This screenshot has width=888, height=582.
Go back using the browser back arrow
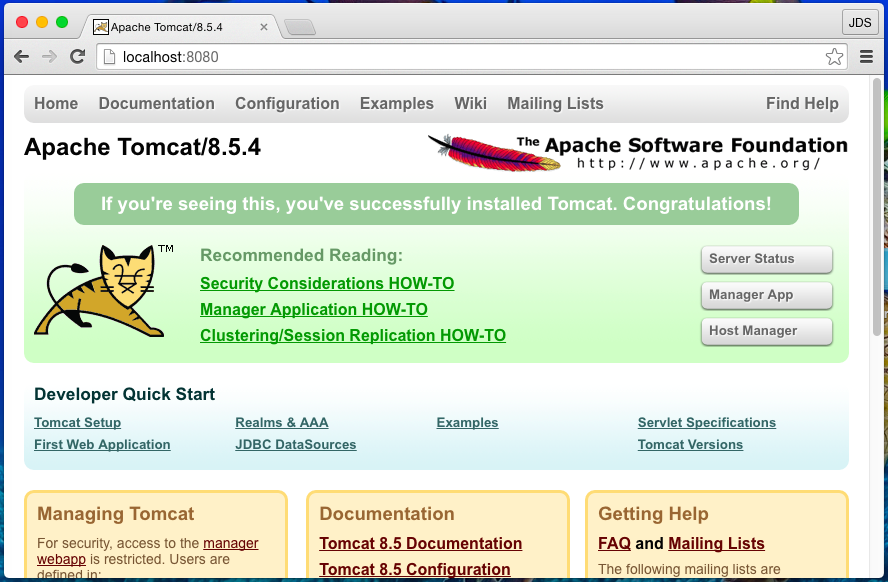[21, 57]
